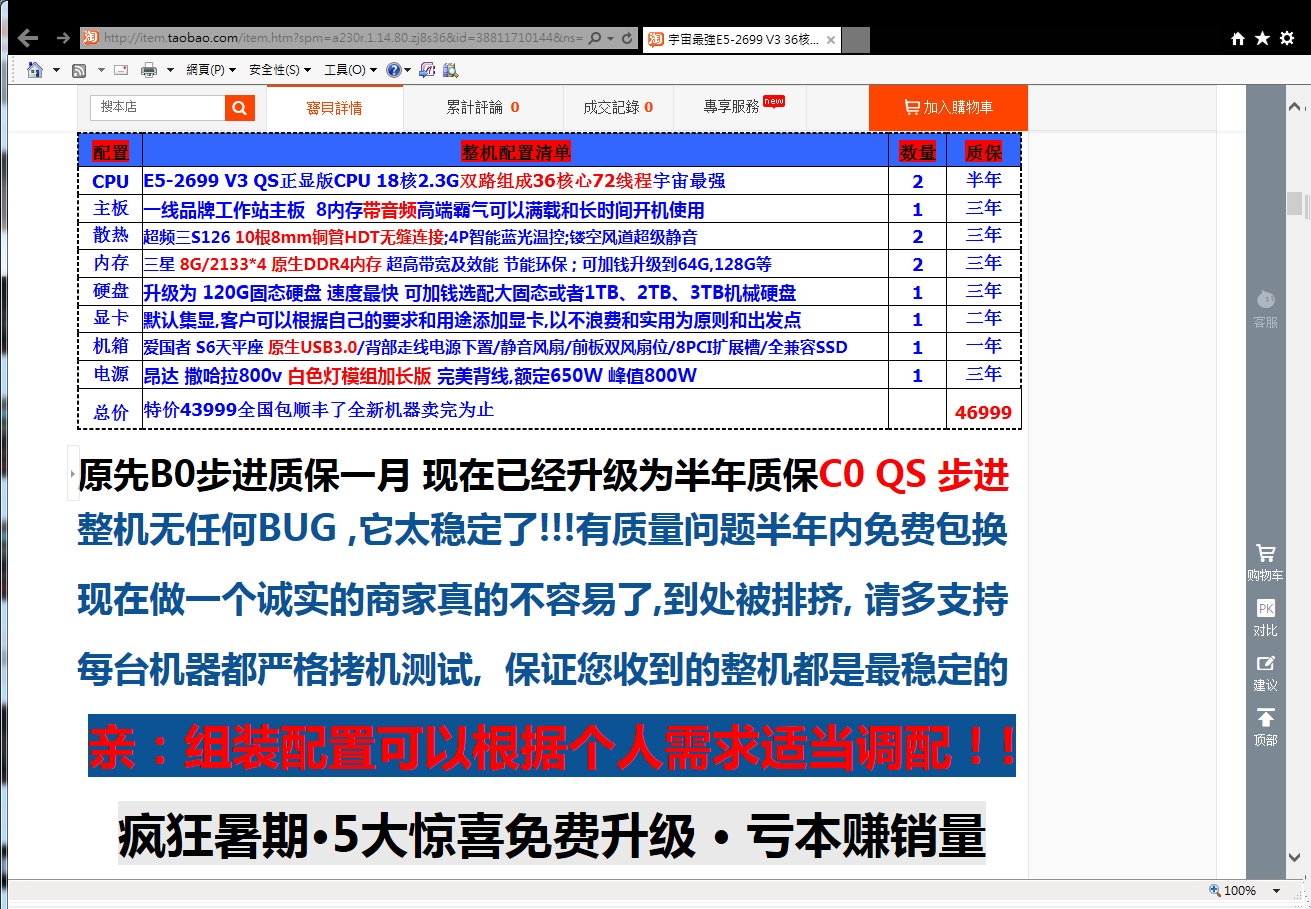Open the 工具(O) menu
This screenshot has width=1311, height=909.
pyautogui.click(x=350, y=70)
